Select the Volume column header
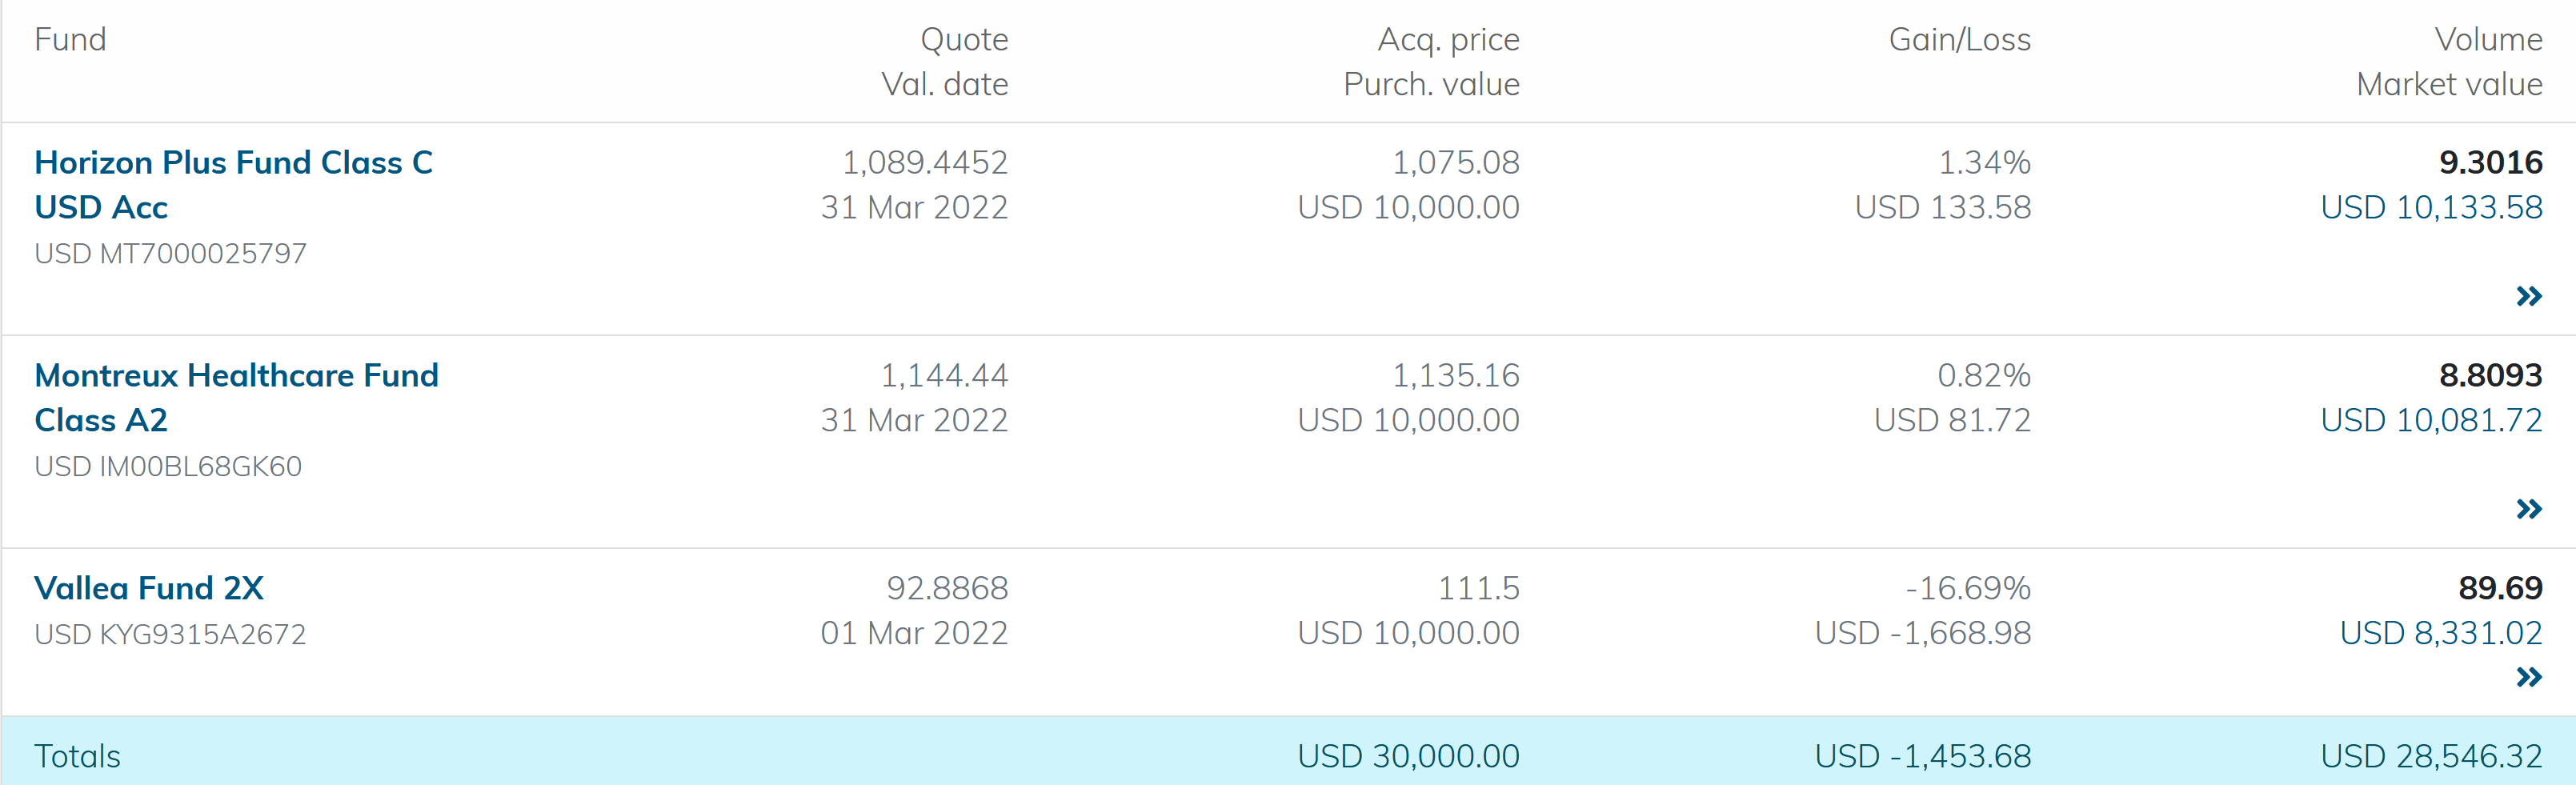This screenshot has width=2576, height=785. pyautogui.click(x=2488, y=40)
